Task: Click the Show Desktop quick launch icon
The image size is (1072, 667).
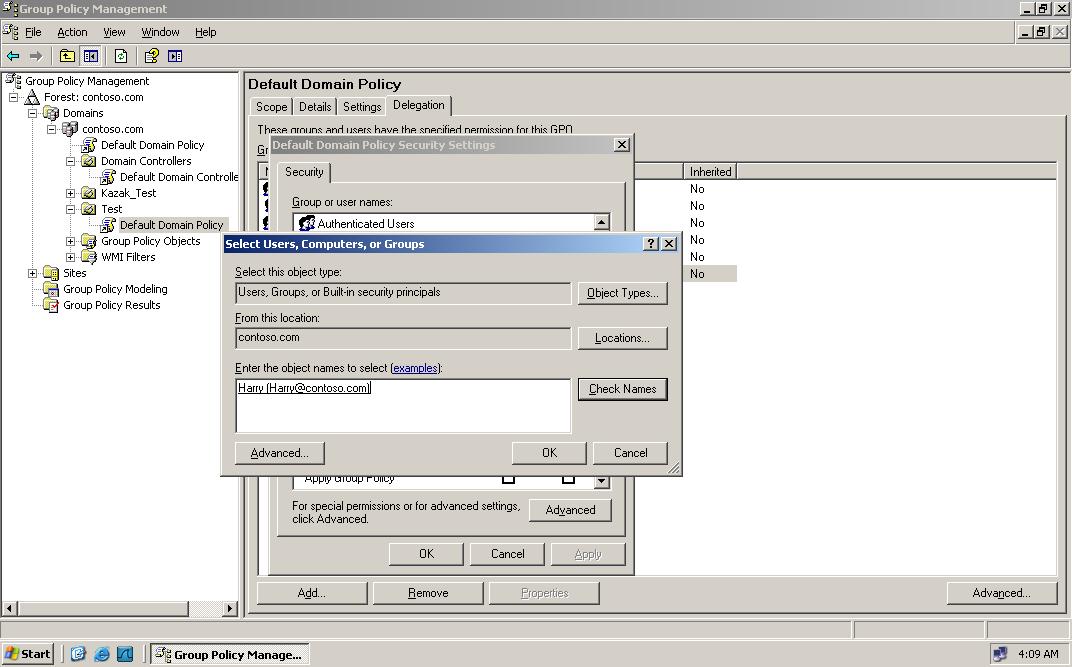Action: [x=78, y=654]
